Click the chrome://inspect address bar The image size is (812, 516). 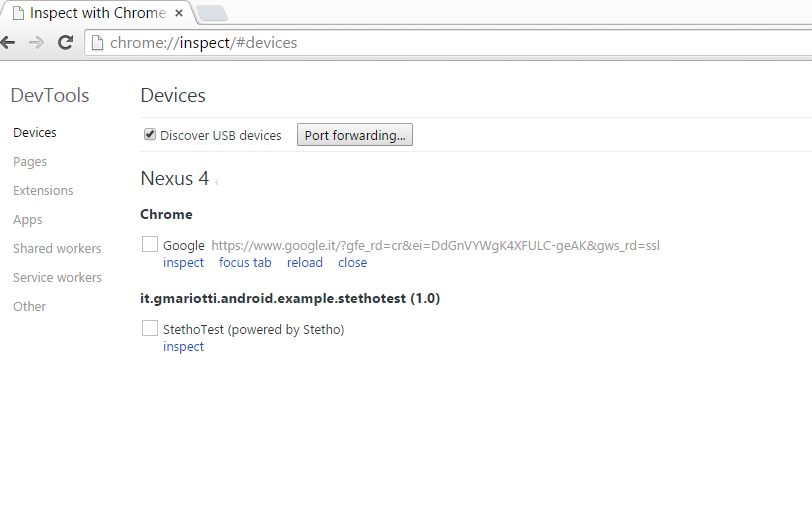pos(450,43)
